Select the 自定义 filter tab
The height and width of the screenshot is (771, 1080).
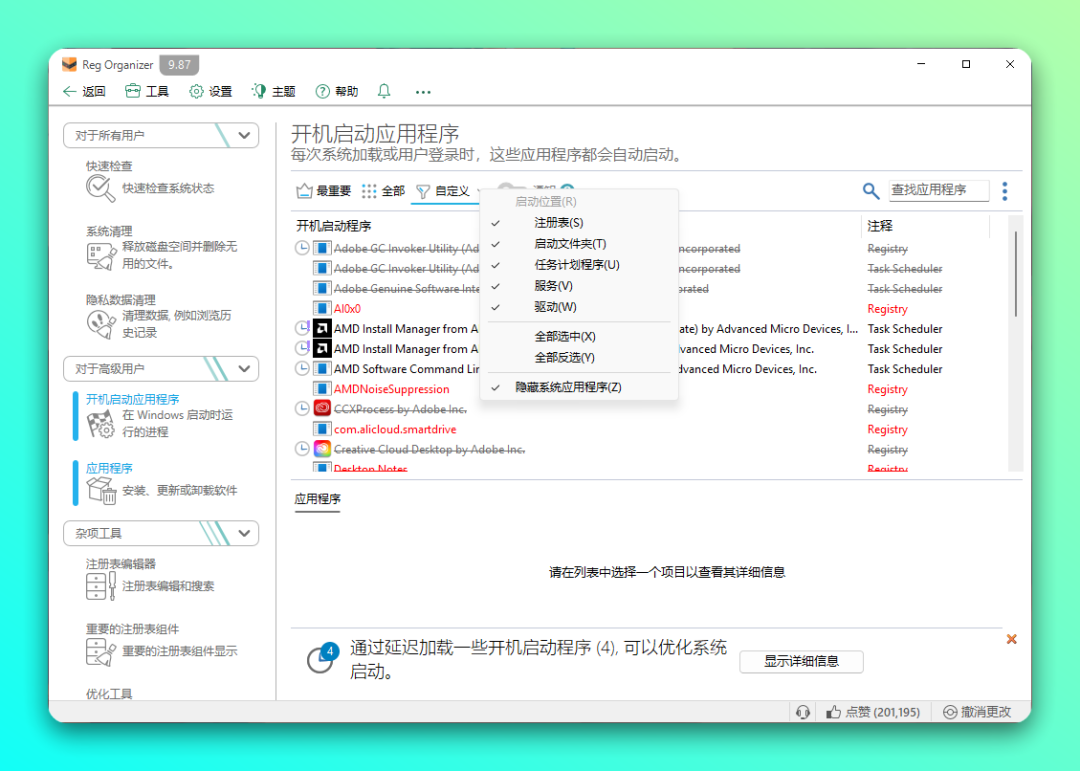[x=444, y=191]
